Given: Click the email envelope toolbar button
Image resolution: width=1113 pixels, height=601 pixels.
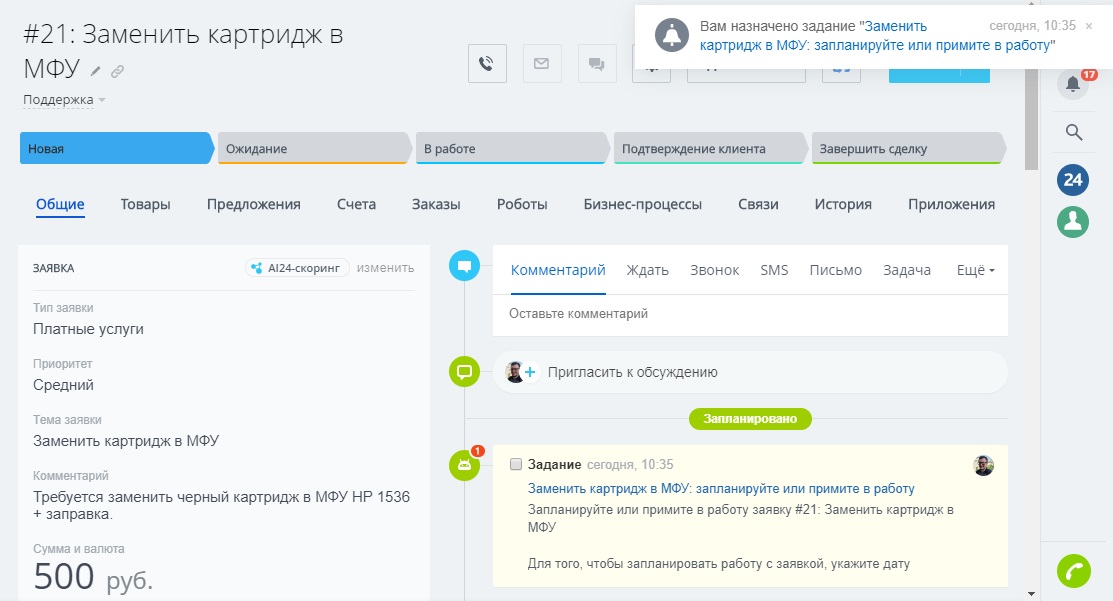Looking at the screenshot, I should [x=542, y=64].
